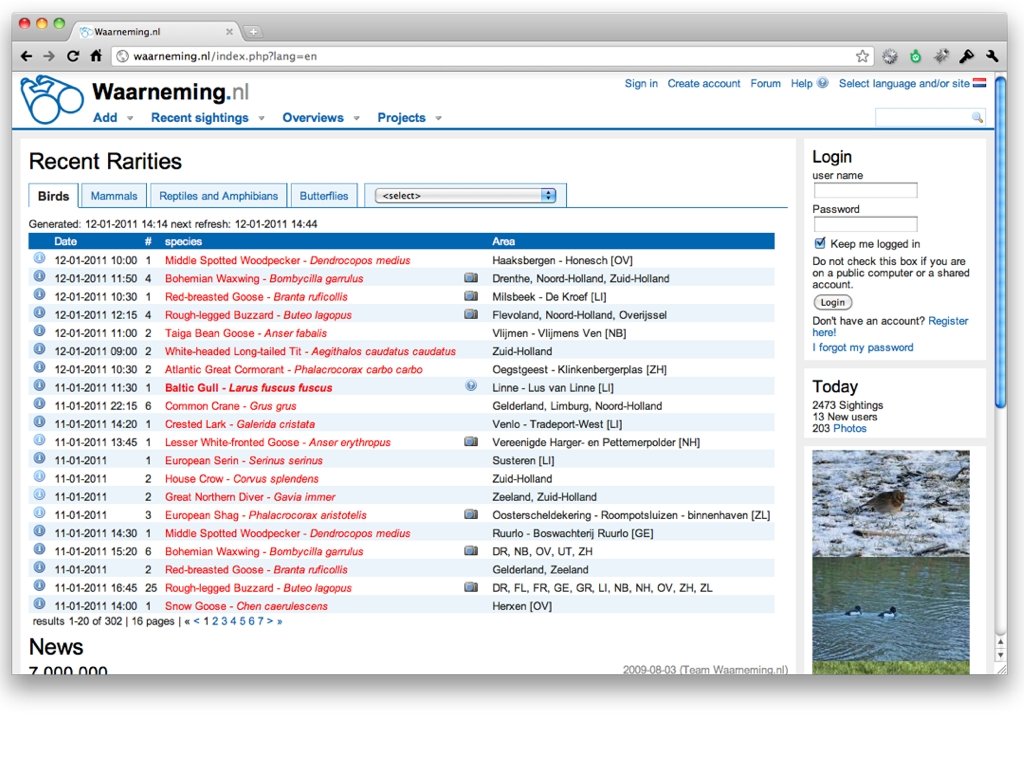Click the Login button
This screenshot has width=1024, height=768.
(x=833, y=302)
